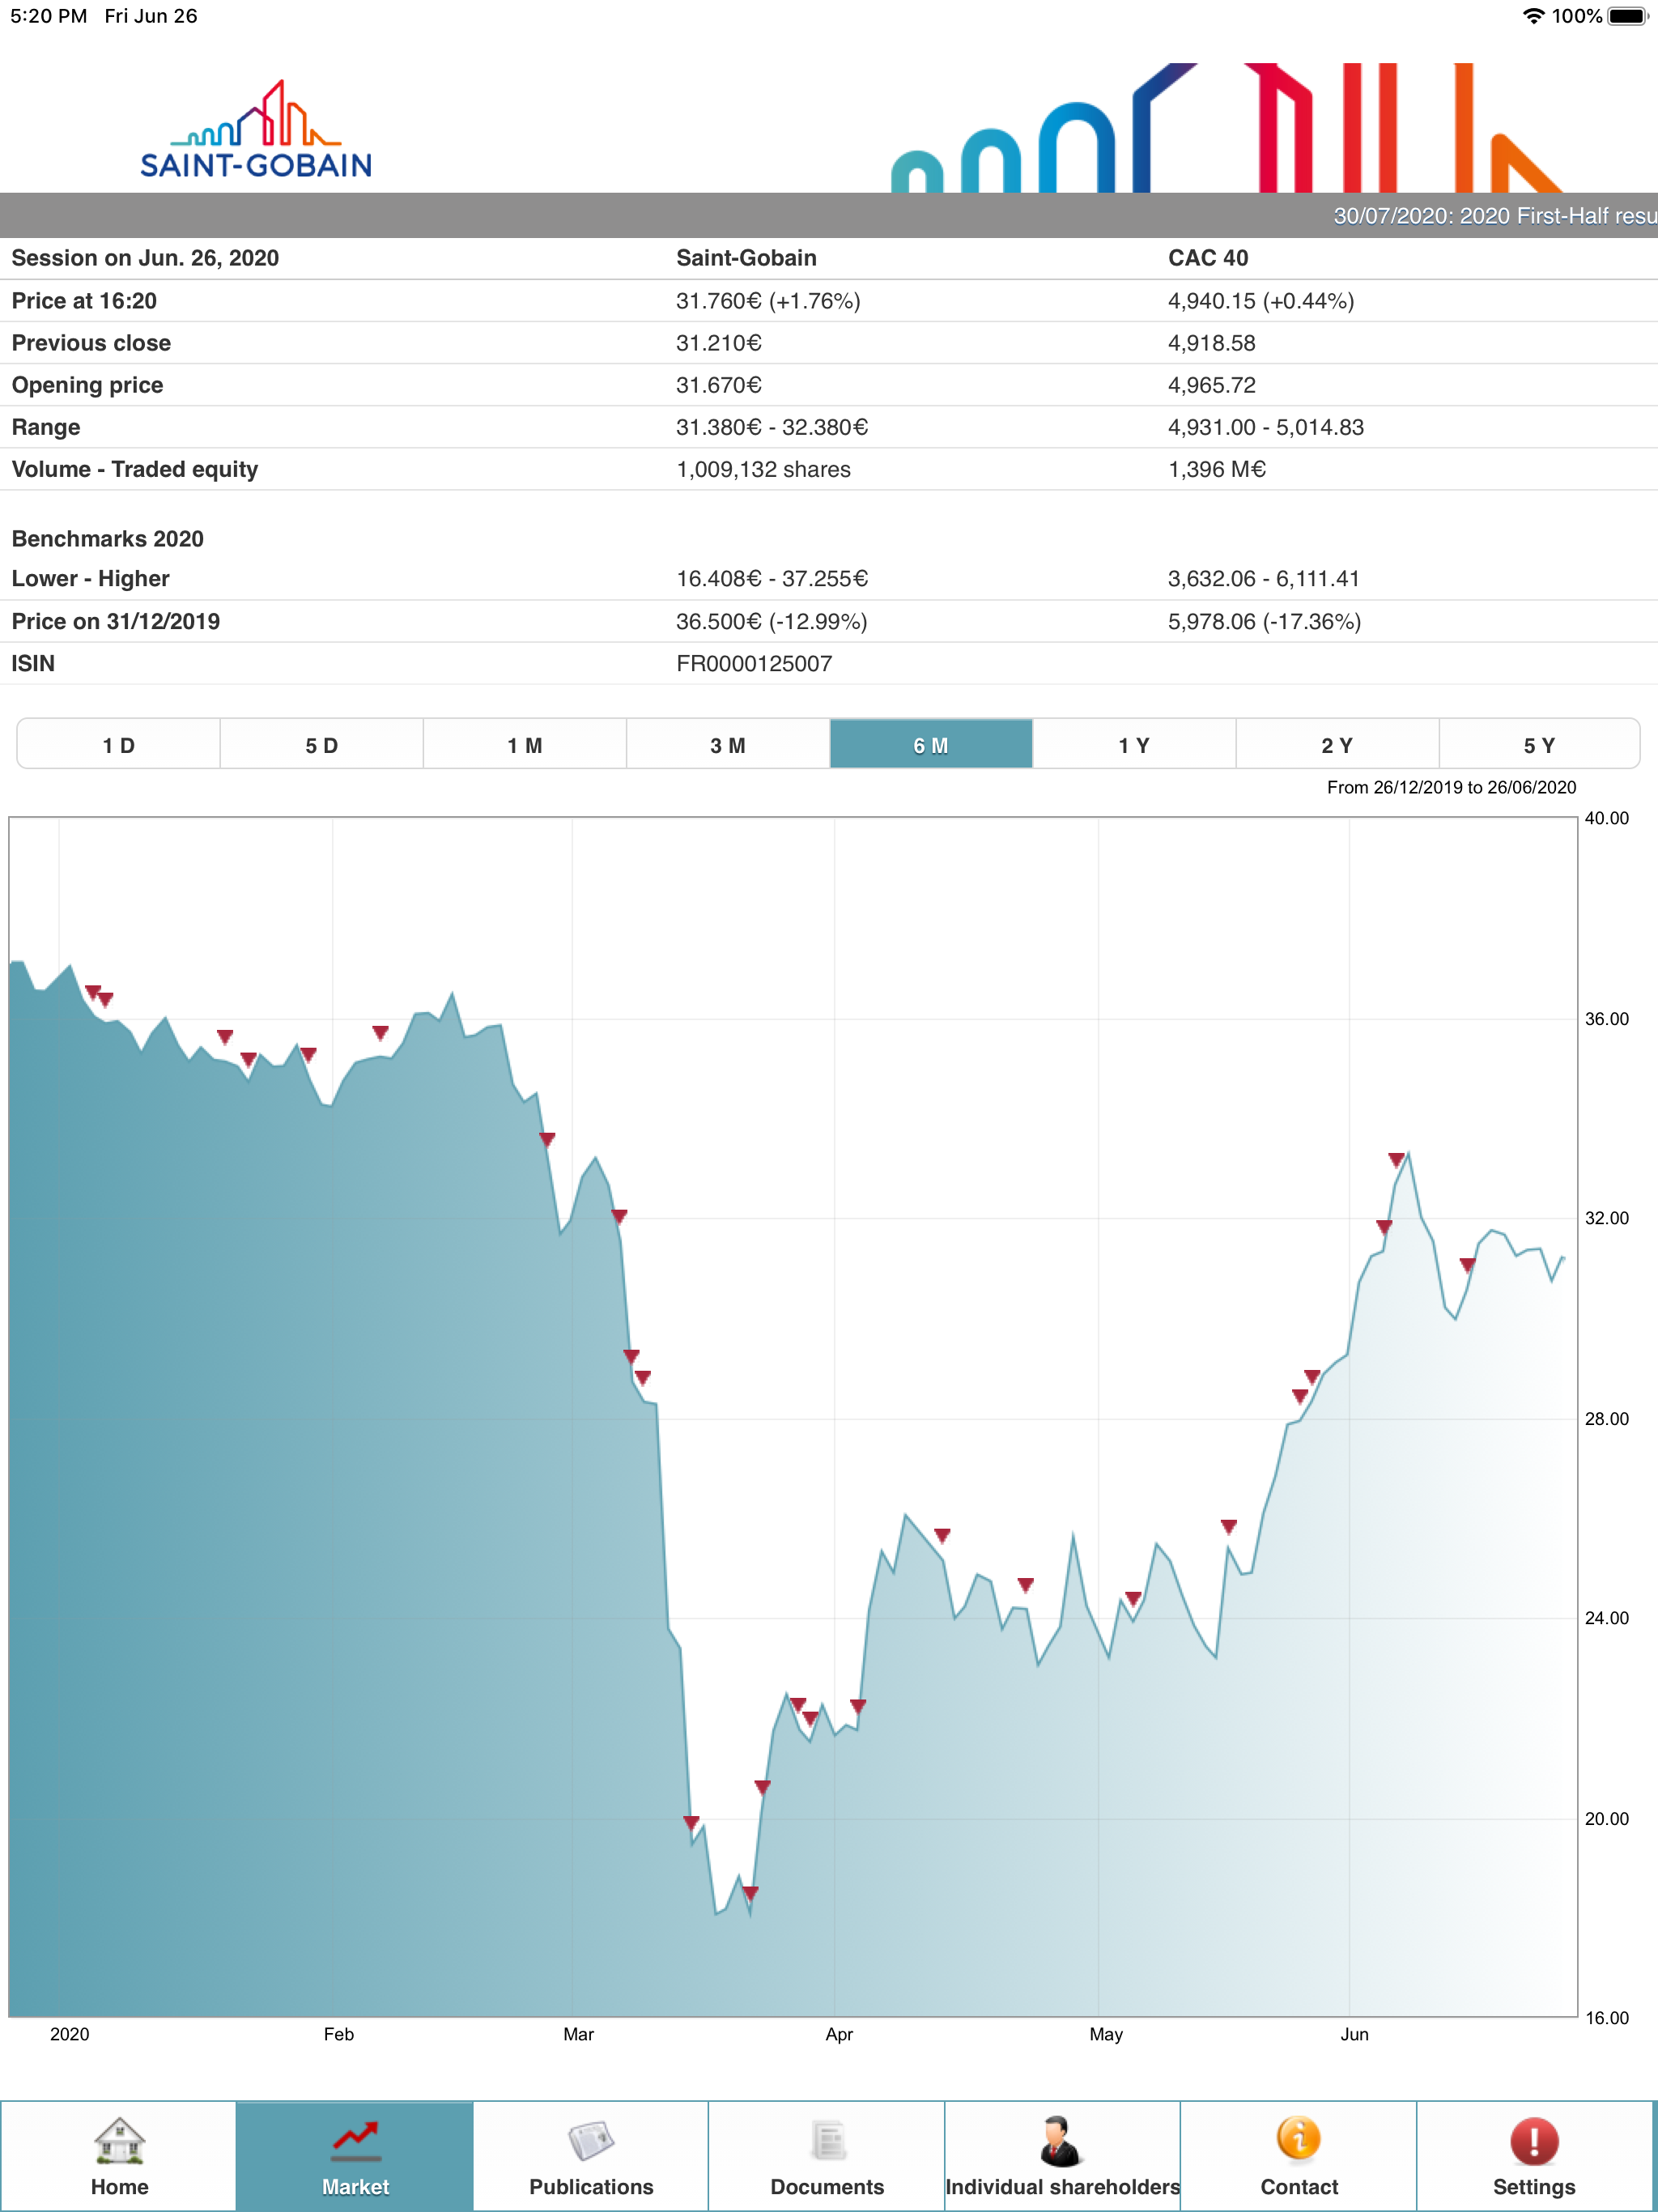Screen dimensions: 1658x2212
Task: Tap the CAC 40 range 4,931.00 - 5,014.83
Action: pyautogui.click(x=1266, y=427)
